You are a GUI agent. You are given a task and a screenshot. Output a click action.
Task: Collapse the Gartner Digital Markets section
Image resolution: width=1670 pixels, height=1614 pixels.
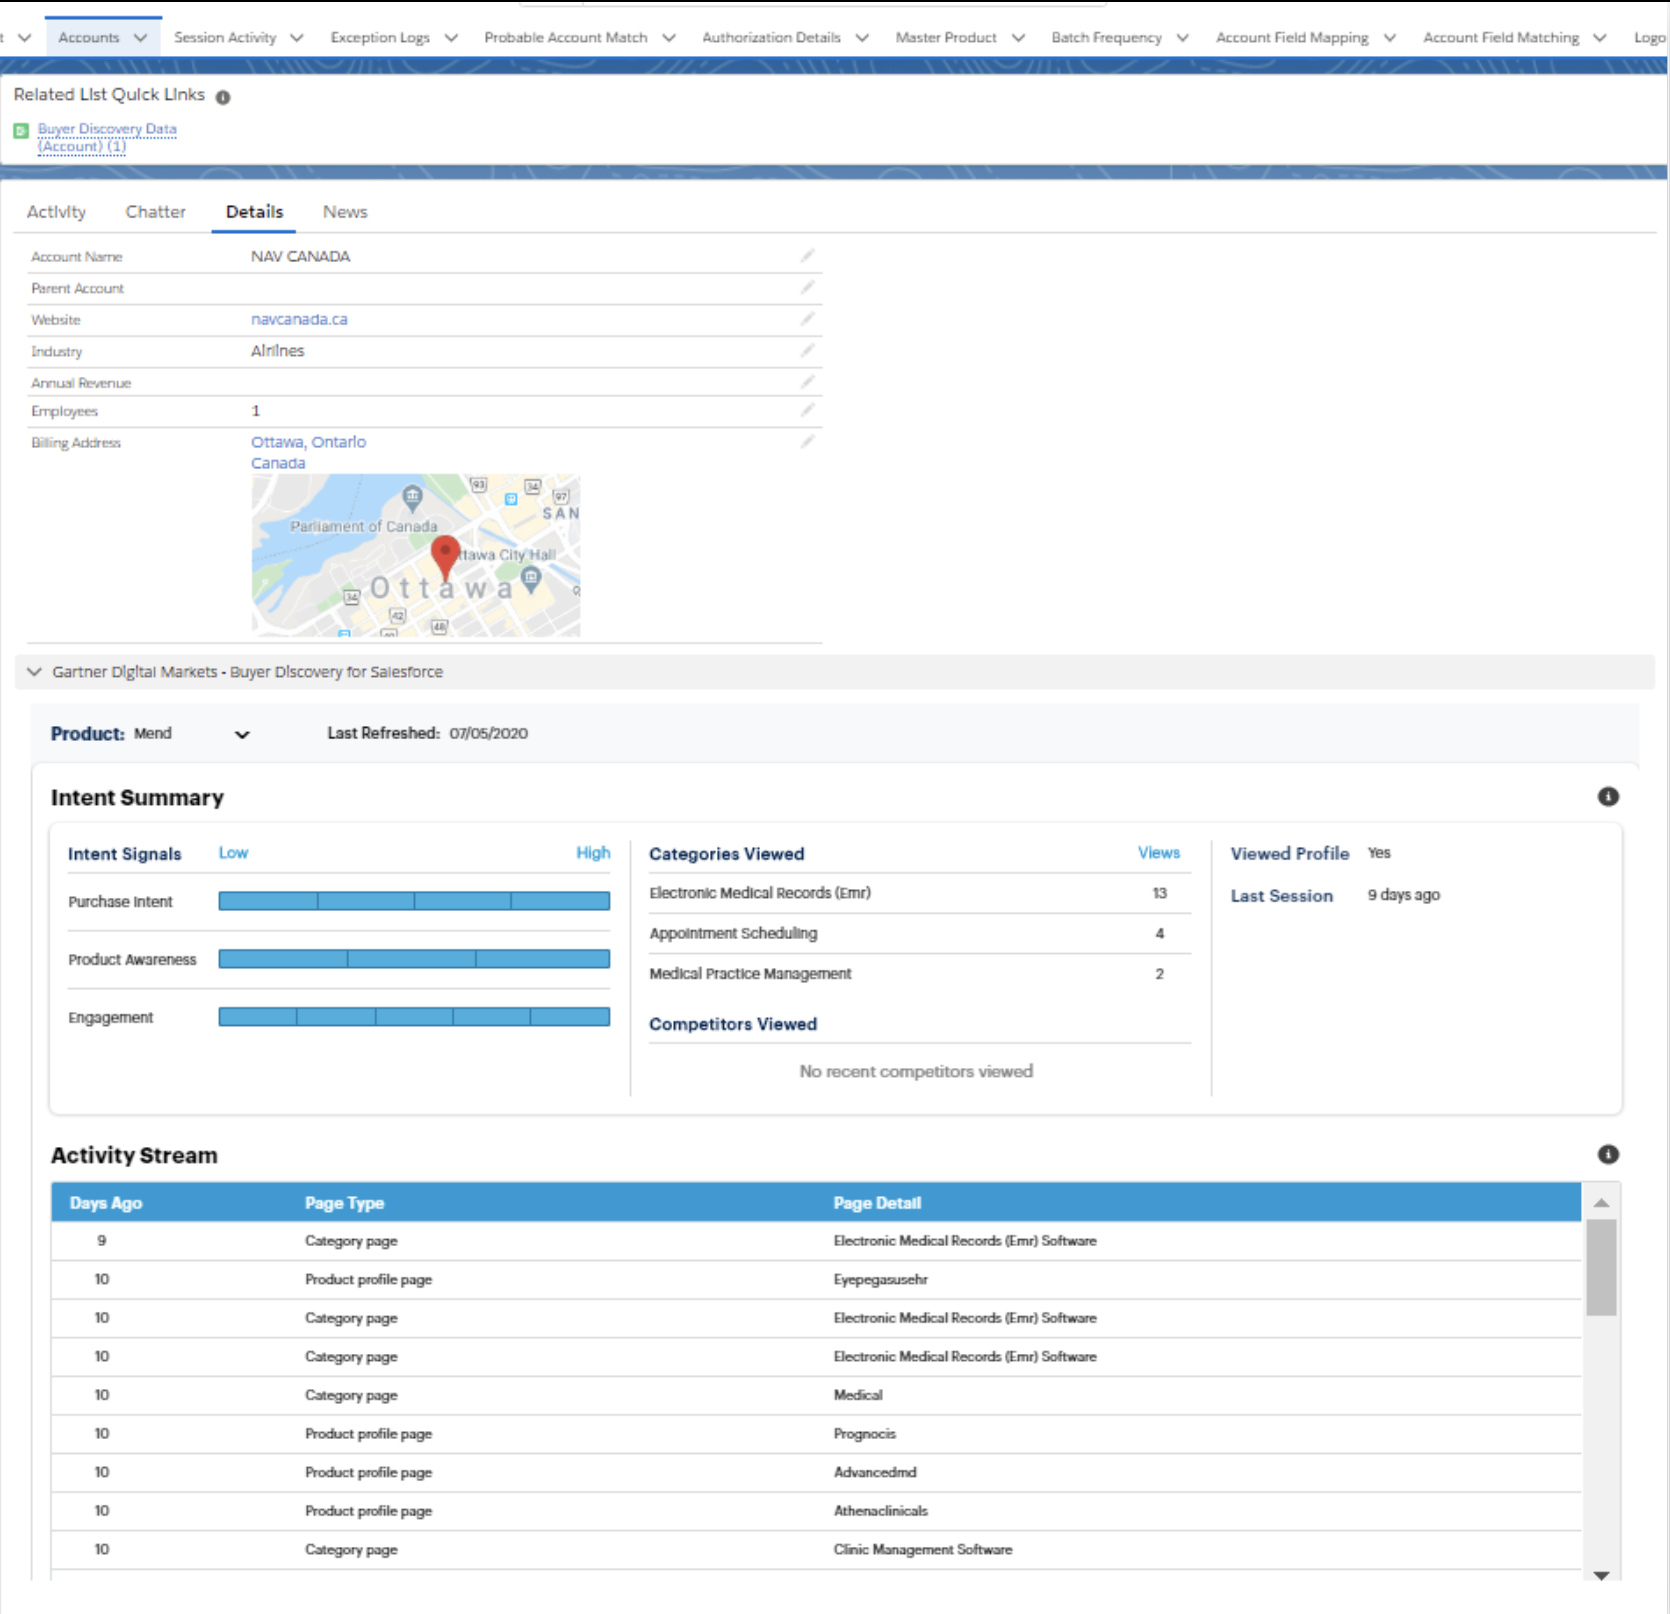click(x=32, y=671)
